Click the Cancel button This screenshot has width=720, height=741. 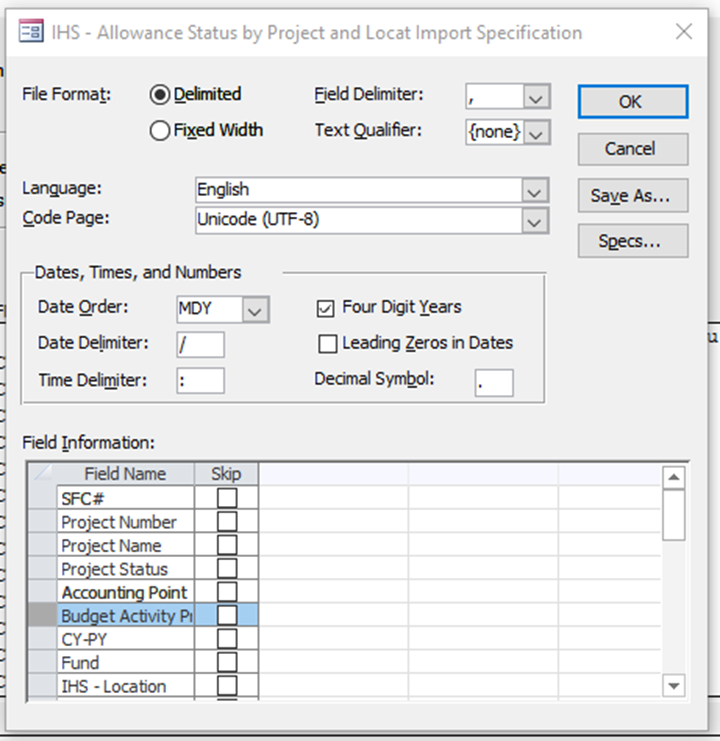click(632, 149)
